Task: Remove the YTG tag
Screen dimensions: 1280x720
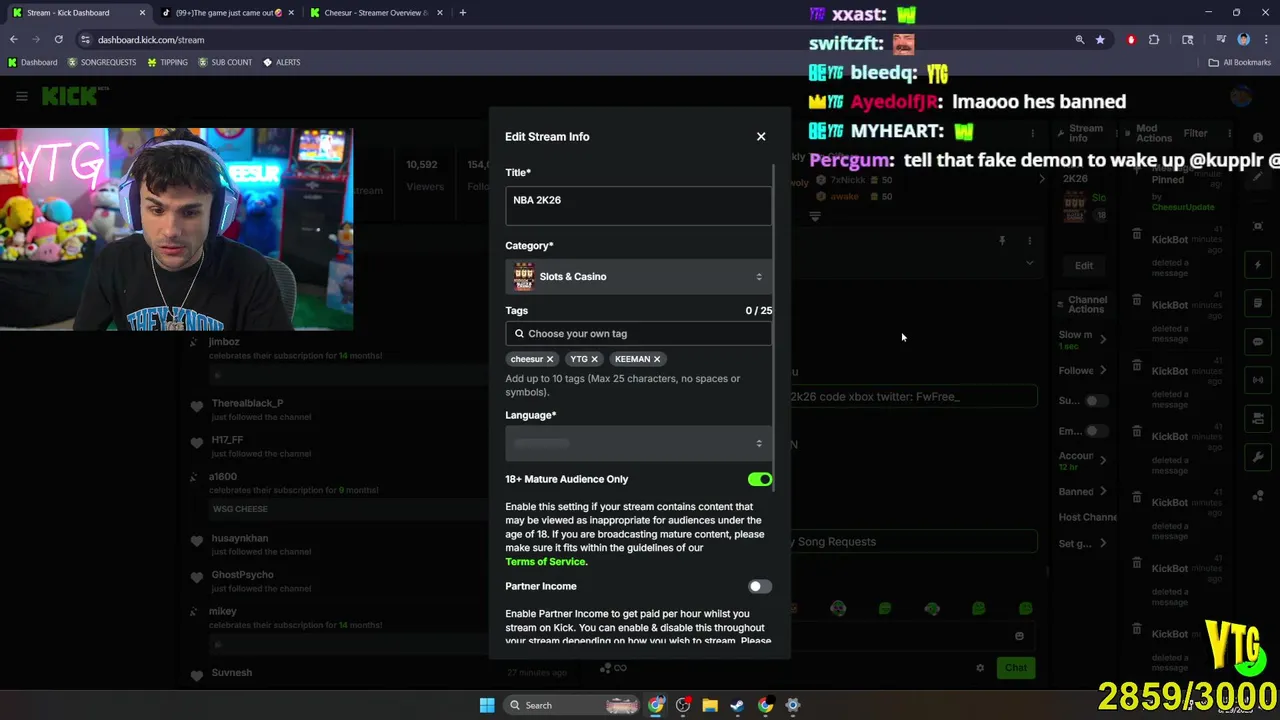Action: click(x=594, y=359)
